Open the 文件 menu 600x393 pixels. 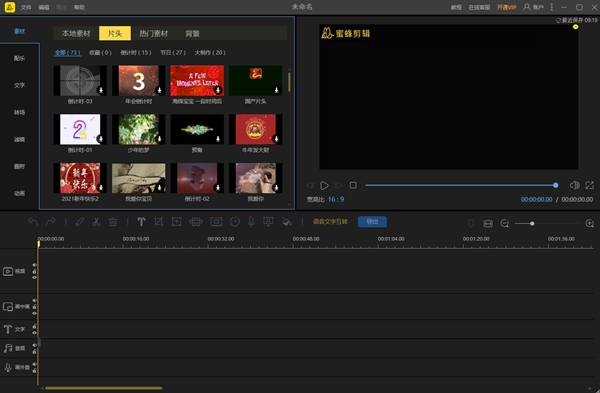point(26,7)
